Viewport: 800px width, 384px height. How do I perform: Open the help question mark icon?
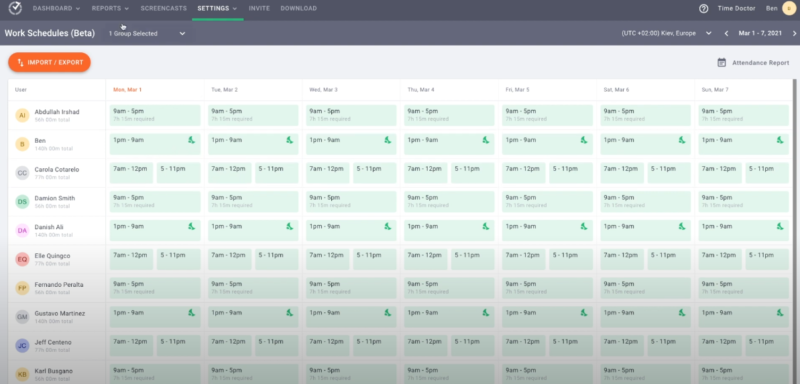tap(704, 9)
